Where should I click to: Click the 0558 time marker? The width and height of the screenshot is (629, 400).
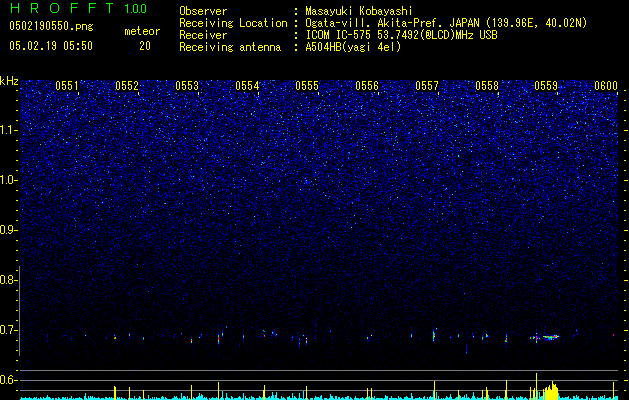click(487, 86)
